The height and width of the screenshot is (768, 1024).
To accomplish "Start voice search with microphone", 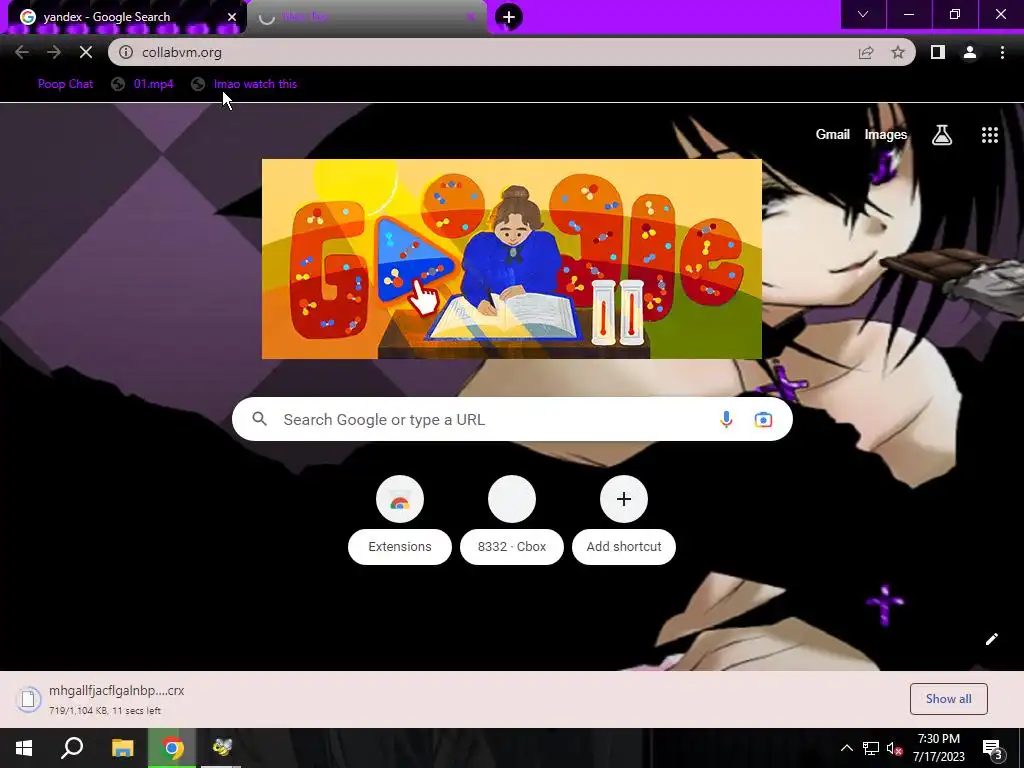I will click(x=726, y=419).
